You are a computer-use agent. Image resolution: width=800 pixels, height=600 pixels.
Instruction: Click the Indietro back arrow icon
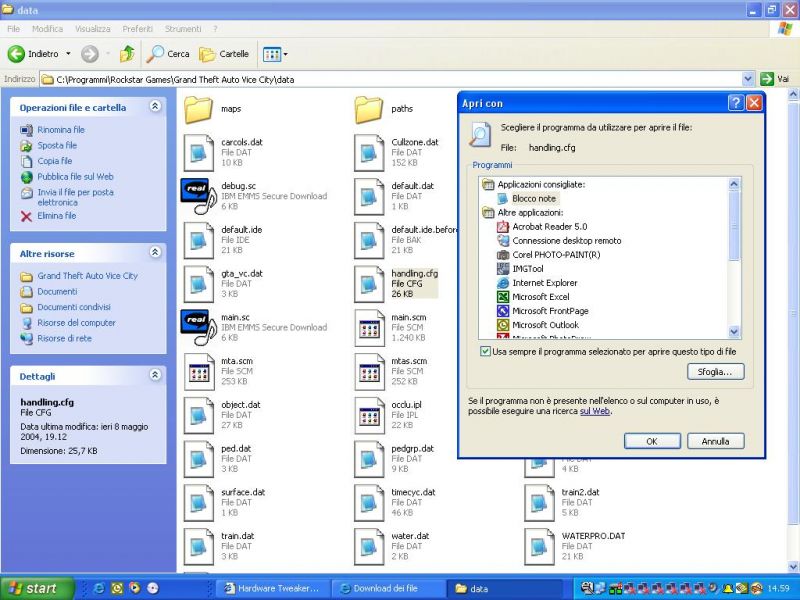tap(16, 54)
